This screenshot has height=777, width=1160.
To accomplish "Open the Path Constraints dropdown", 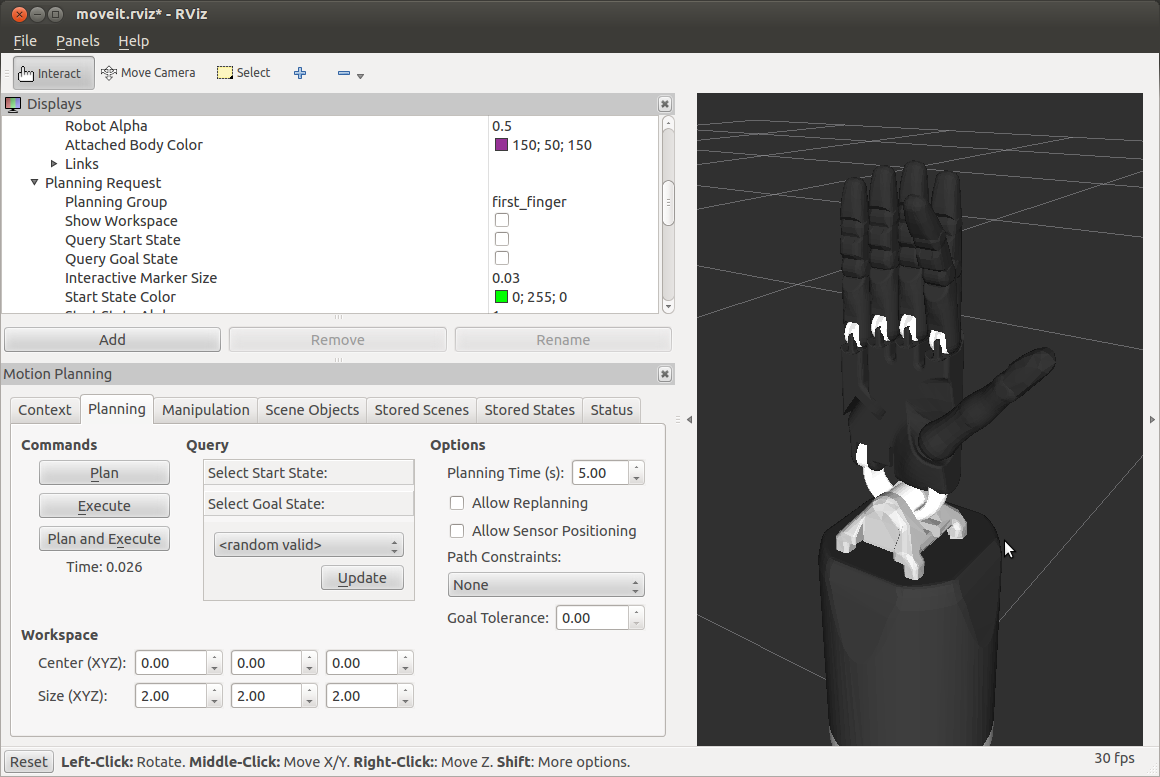I will click(545, 585).
